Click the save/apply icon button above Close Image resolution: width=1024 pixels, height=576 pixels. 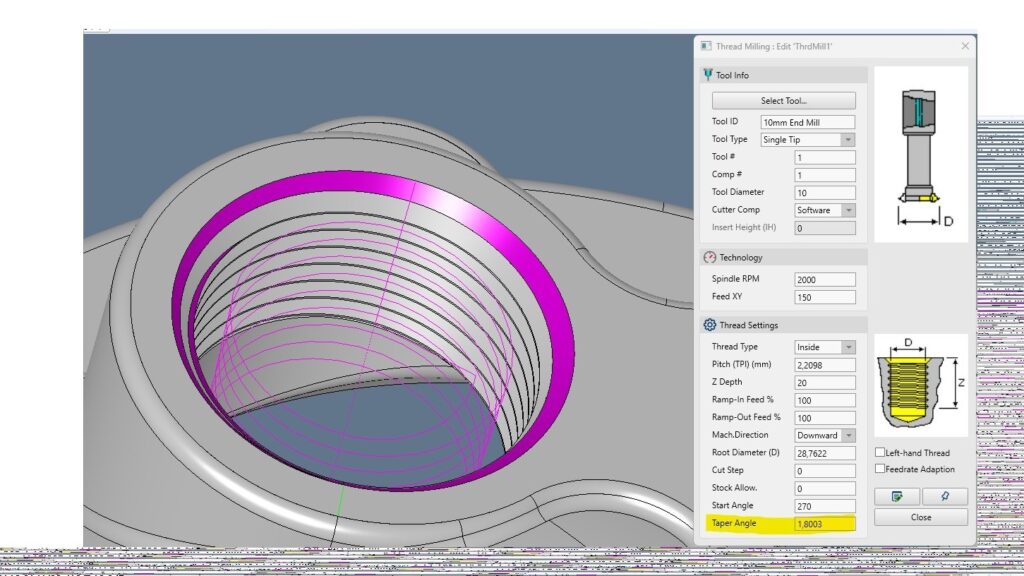click(897, 496)
